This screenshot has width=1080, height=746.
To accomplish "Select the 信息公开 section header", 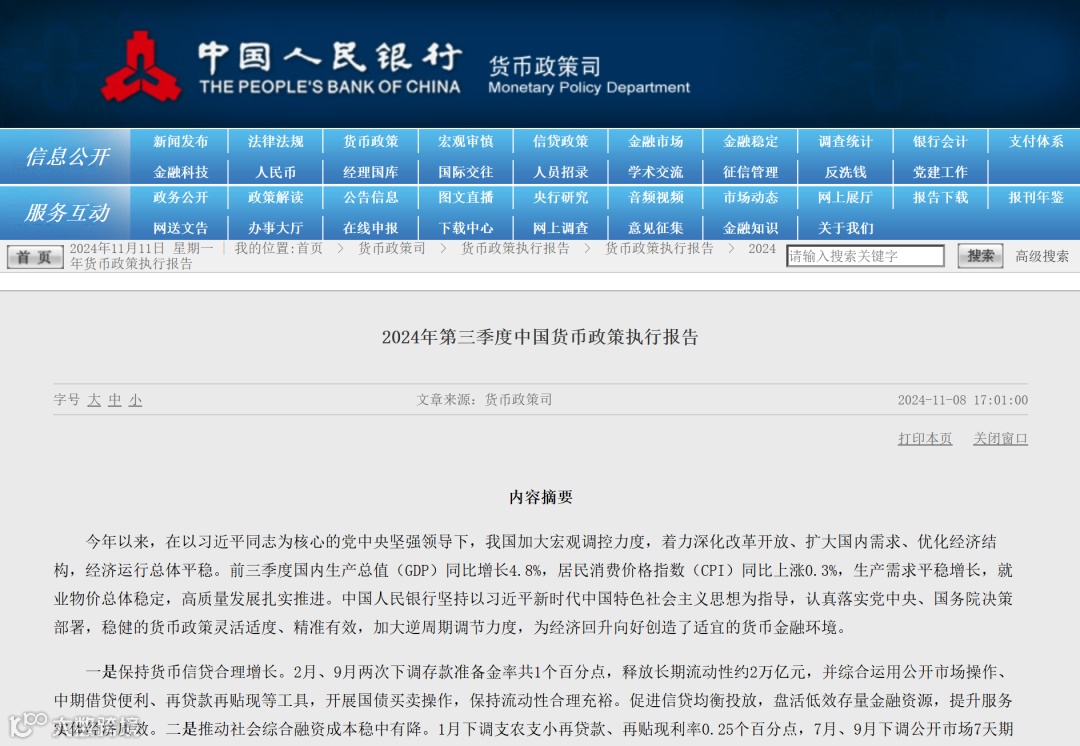I will point(67,156).
